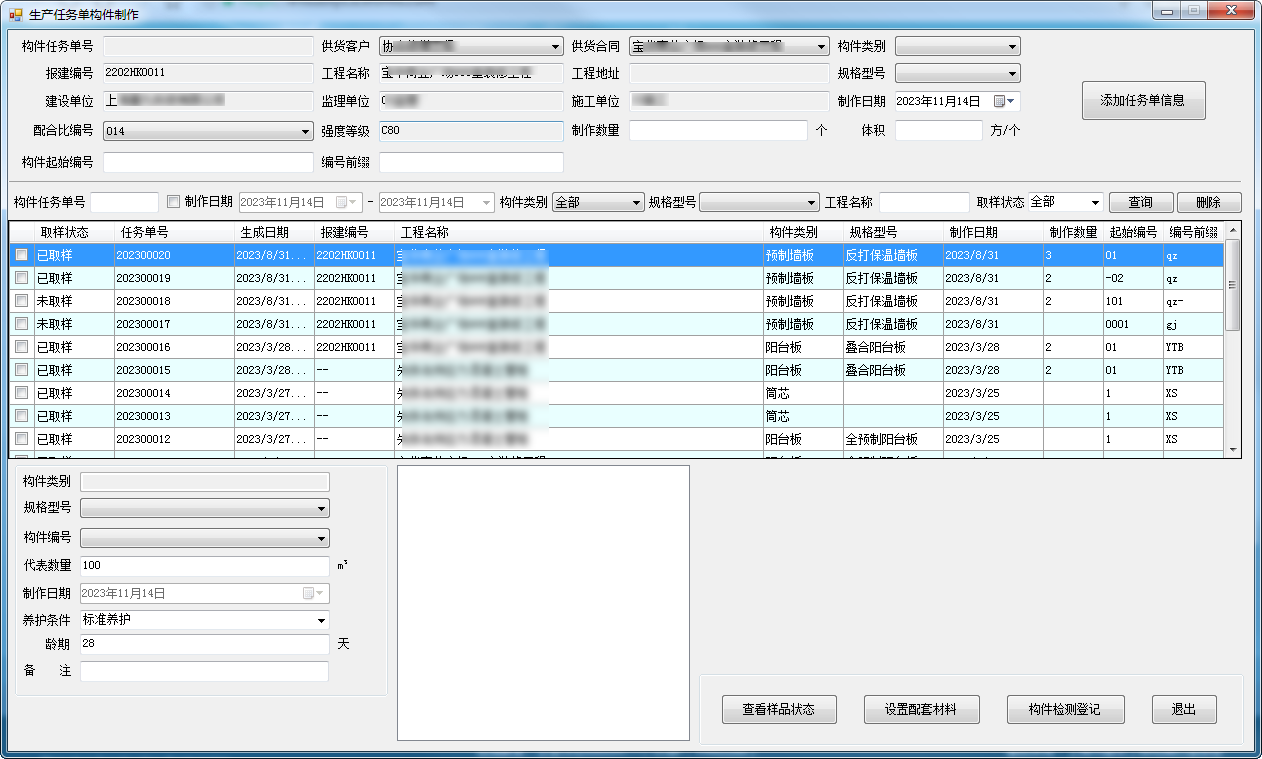This screenshot has height=759, width=1262.
Task: Open the 取样状态 filter dropdown
Action: coord(1095,202)
